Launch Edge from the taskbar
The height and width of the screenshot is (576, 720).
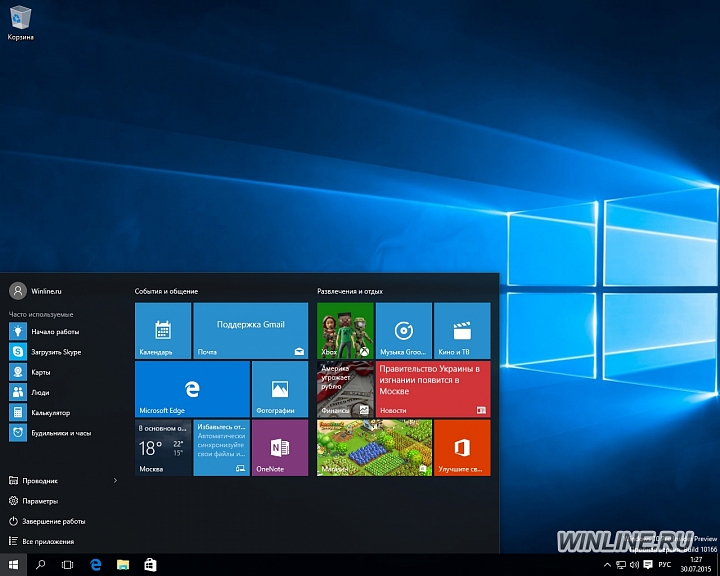coord(96,565)
